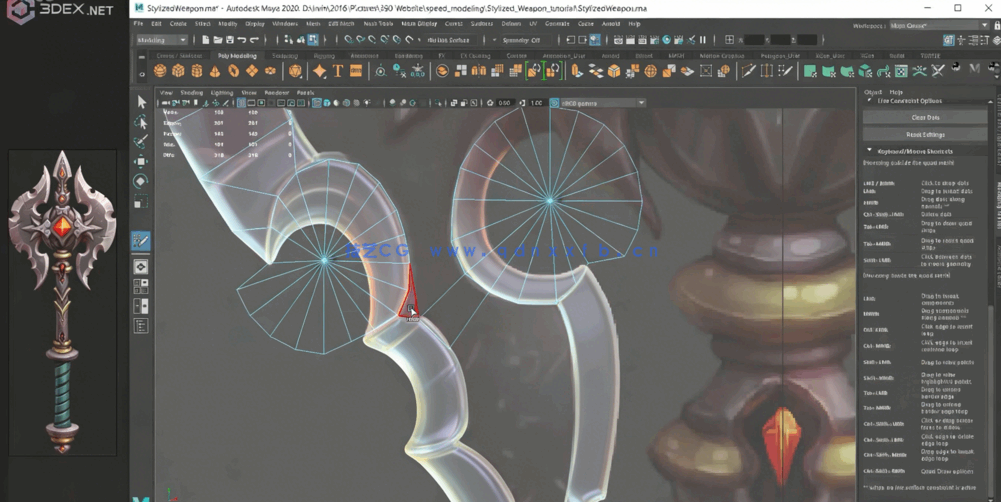1001x502 pixels.
Task: Create a polygon plane from the shelf
Action: tap(252, 71)
